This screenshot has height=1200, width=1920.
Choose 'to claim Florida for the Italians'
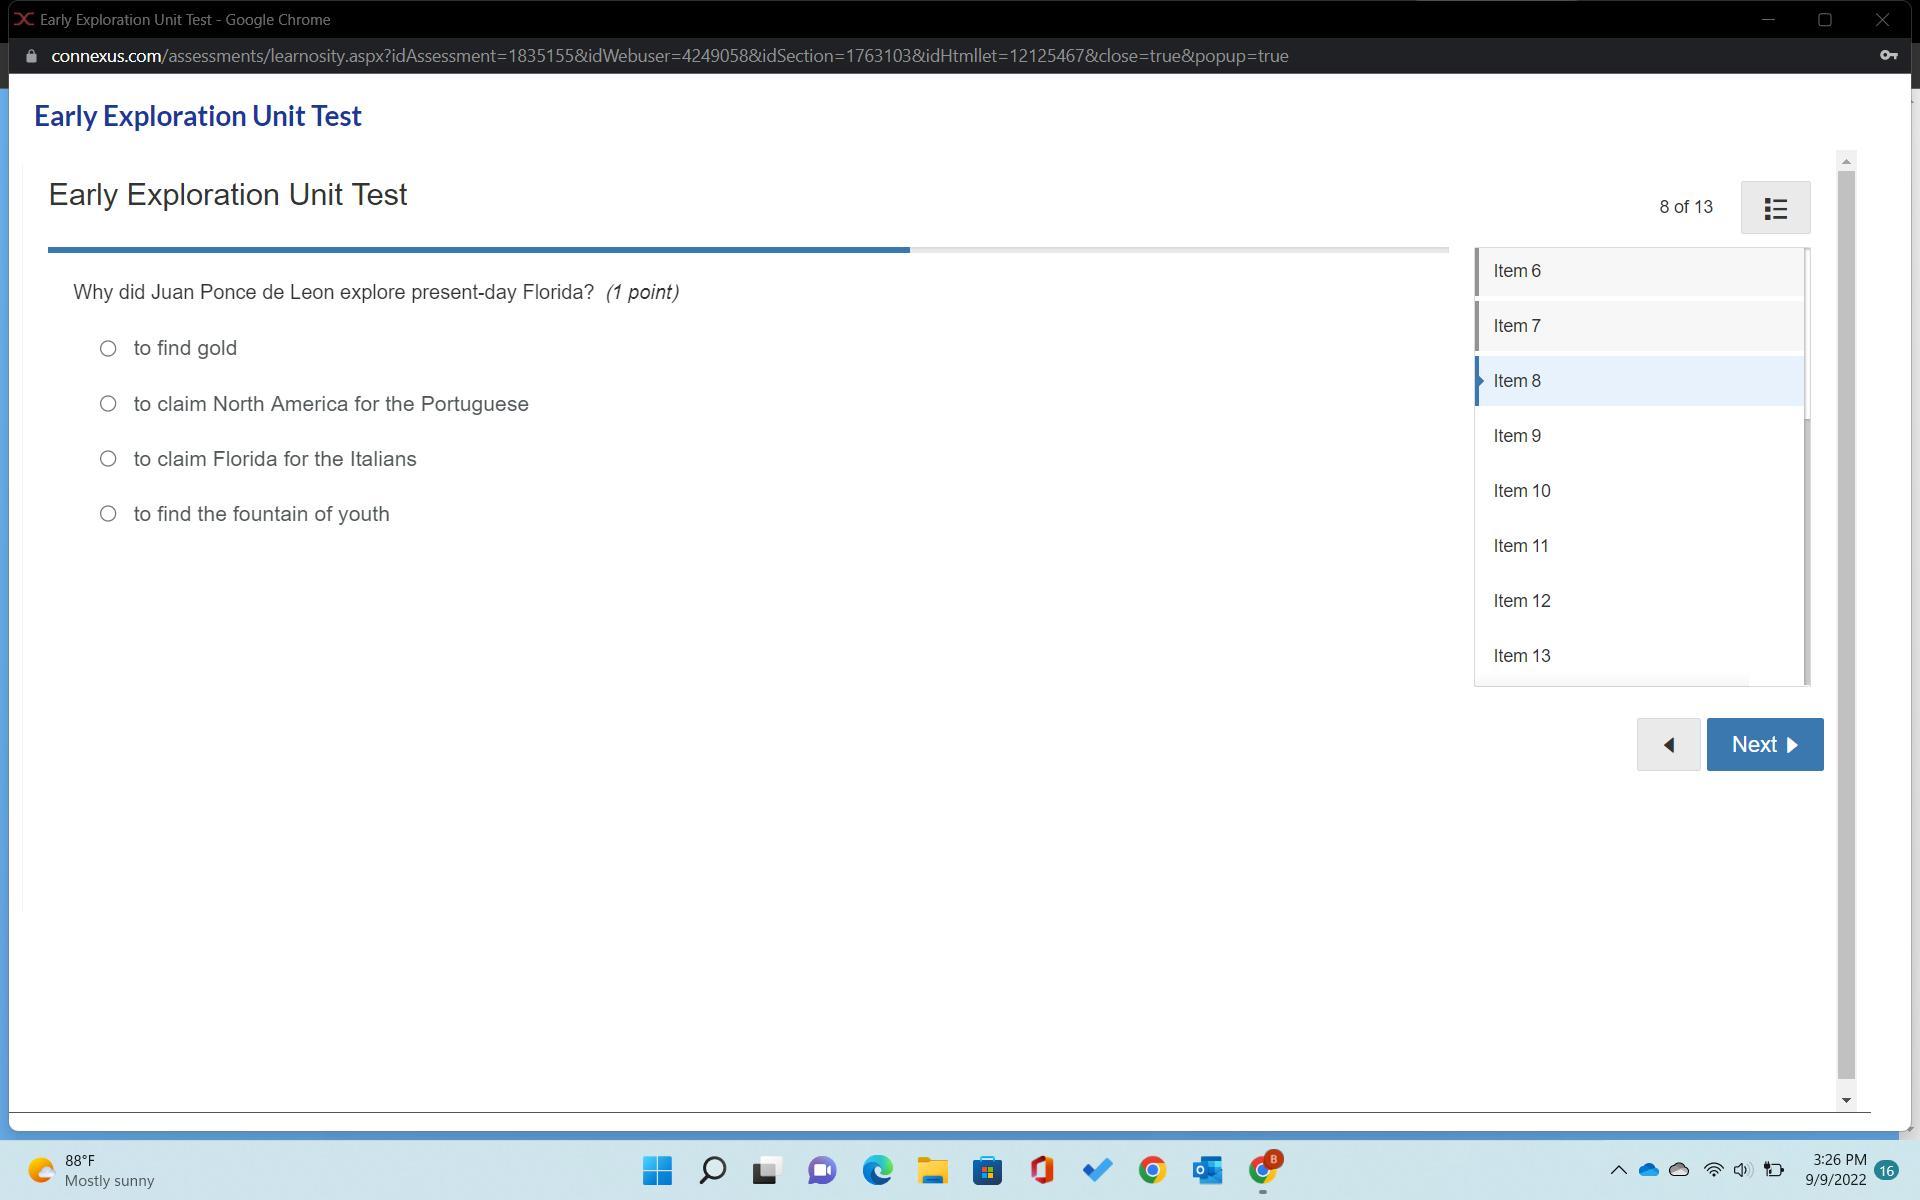coord(108,459)
